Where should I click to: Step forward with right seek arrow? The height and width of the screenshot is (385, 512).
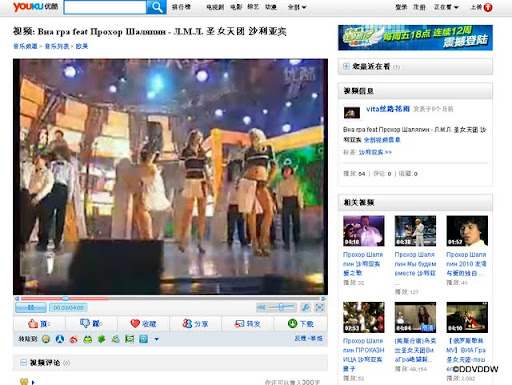click(323, 299)
